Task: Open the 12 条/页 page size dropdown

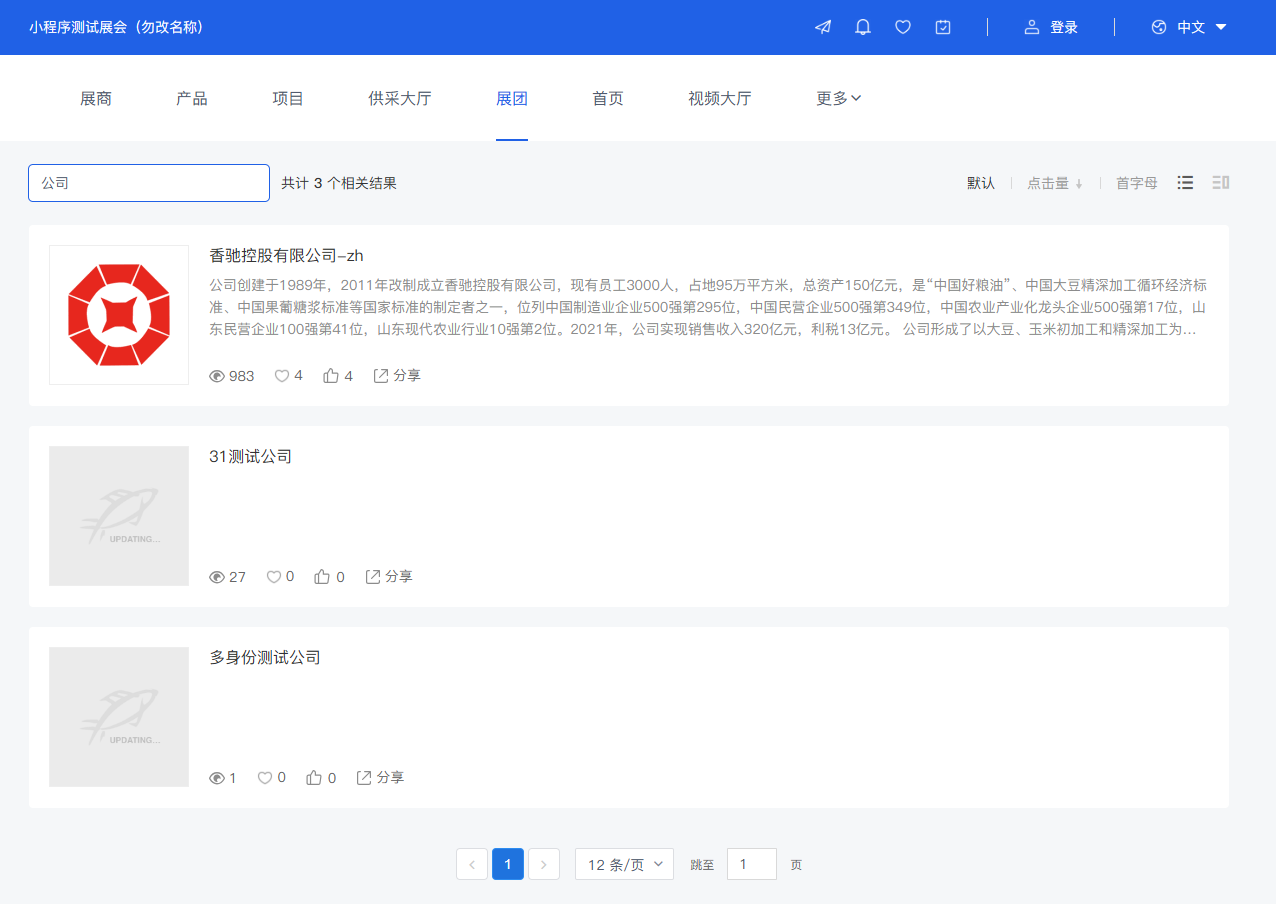Action: [624, 864]
